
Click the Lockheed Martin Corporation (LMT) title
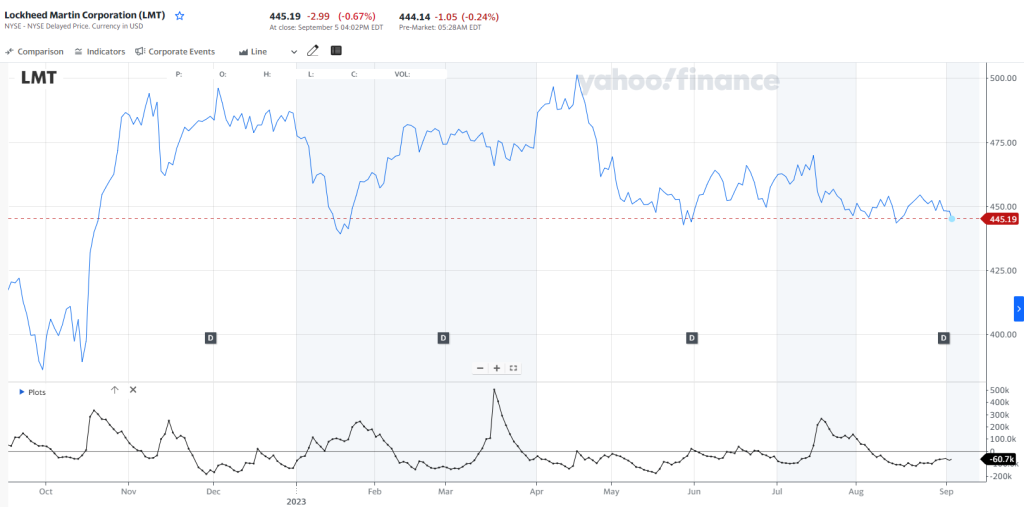pyautogui.click(x=85, y=16)
